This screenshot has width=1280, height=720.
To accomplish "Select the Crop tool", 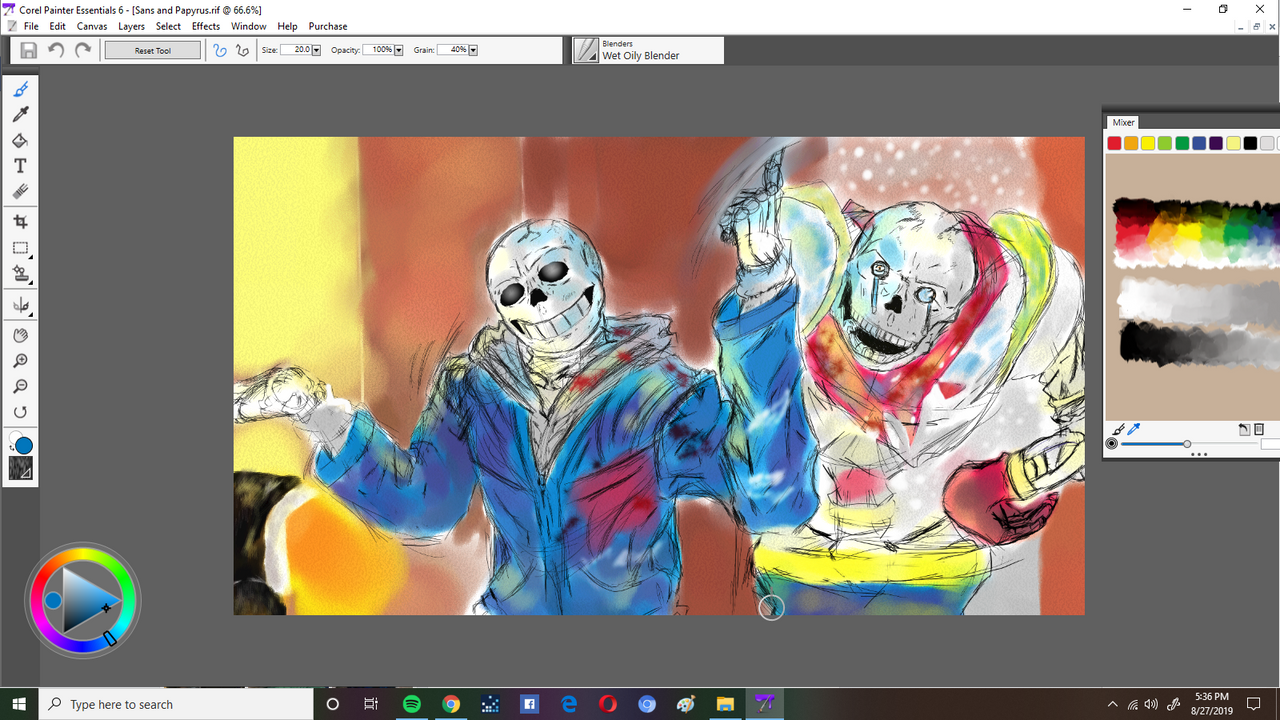I will (x=20, y=222).
